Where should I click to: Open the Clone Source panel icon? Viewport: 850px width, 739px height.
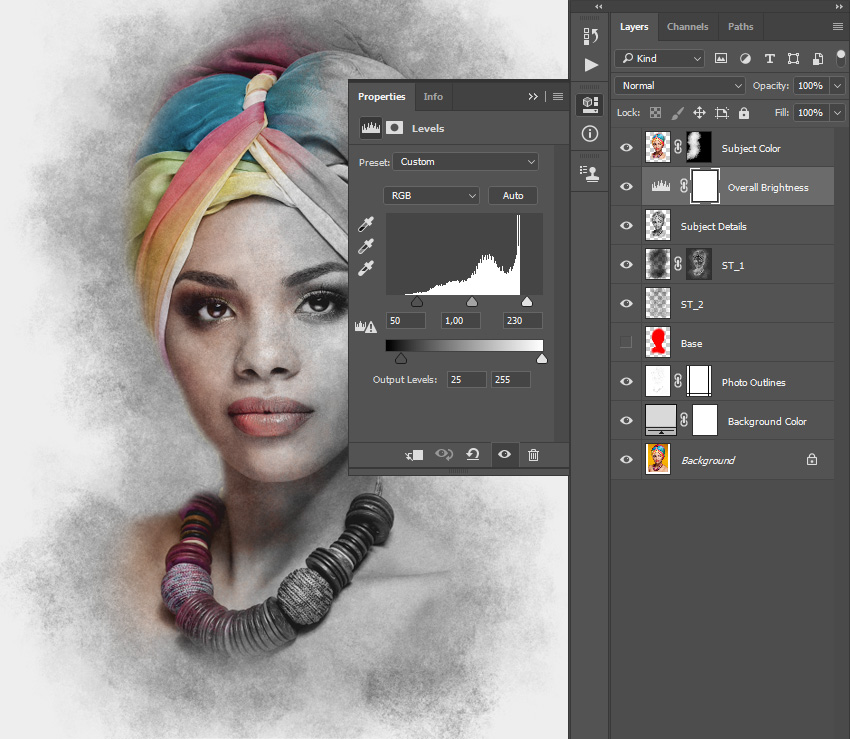click(x=589, y=173)
